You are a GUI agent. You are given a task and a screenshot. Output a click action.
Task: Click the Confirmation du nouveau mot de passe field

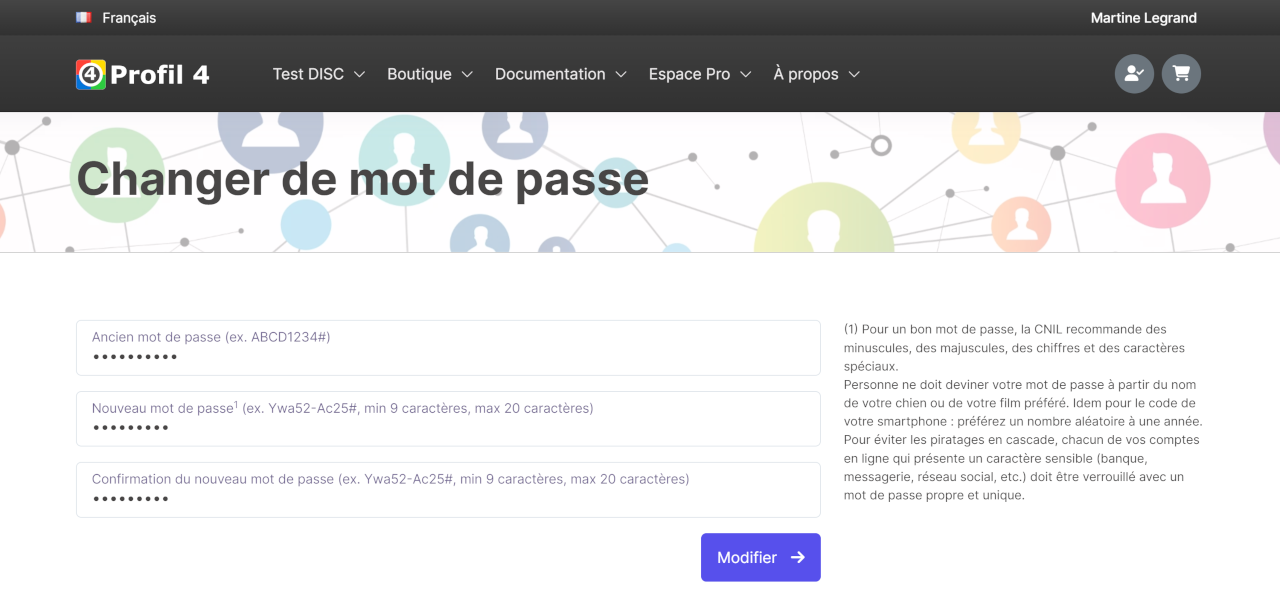[x=448, y=498]
